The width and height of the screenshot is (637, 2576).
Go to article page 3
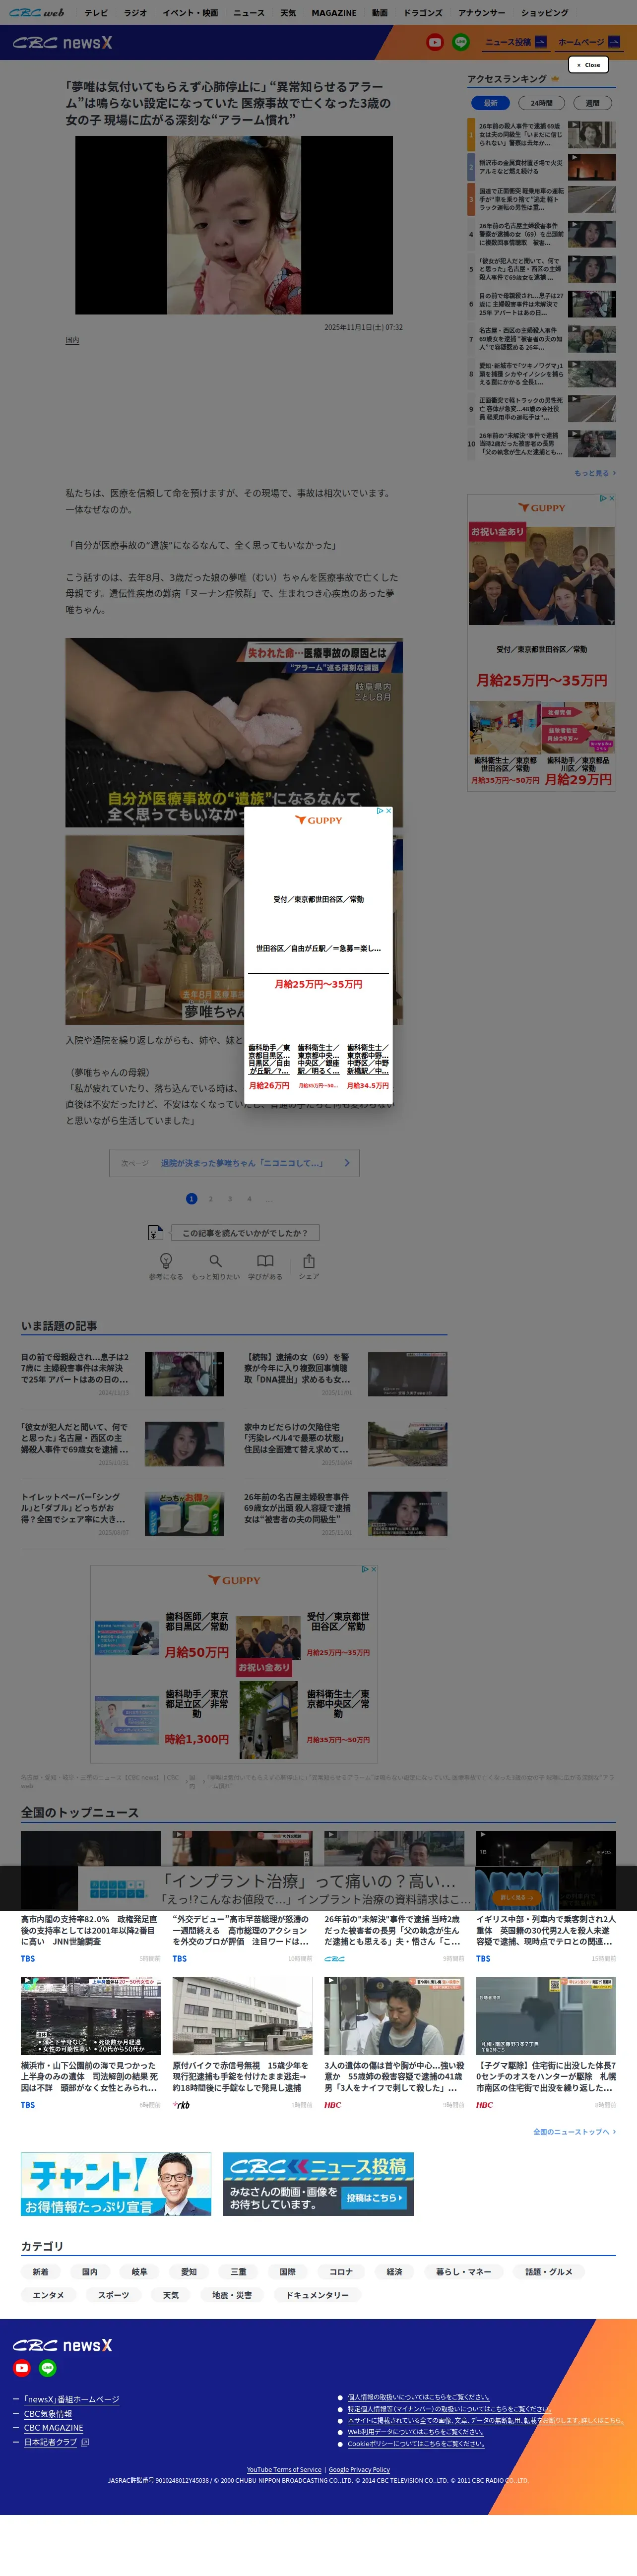230,1199
